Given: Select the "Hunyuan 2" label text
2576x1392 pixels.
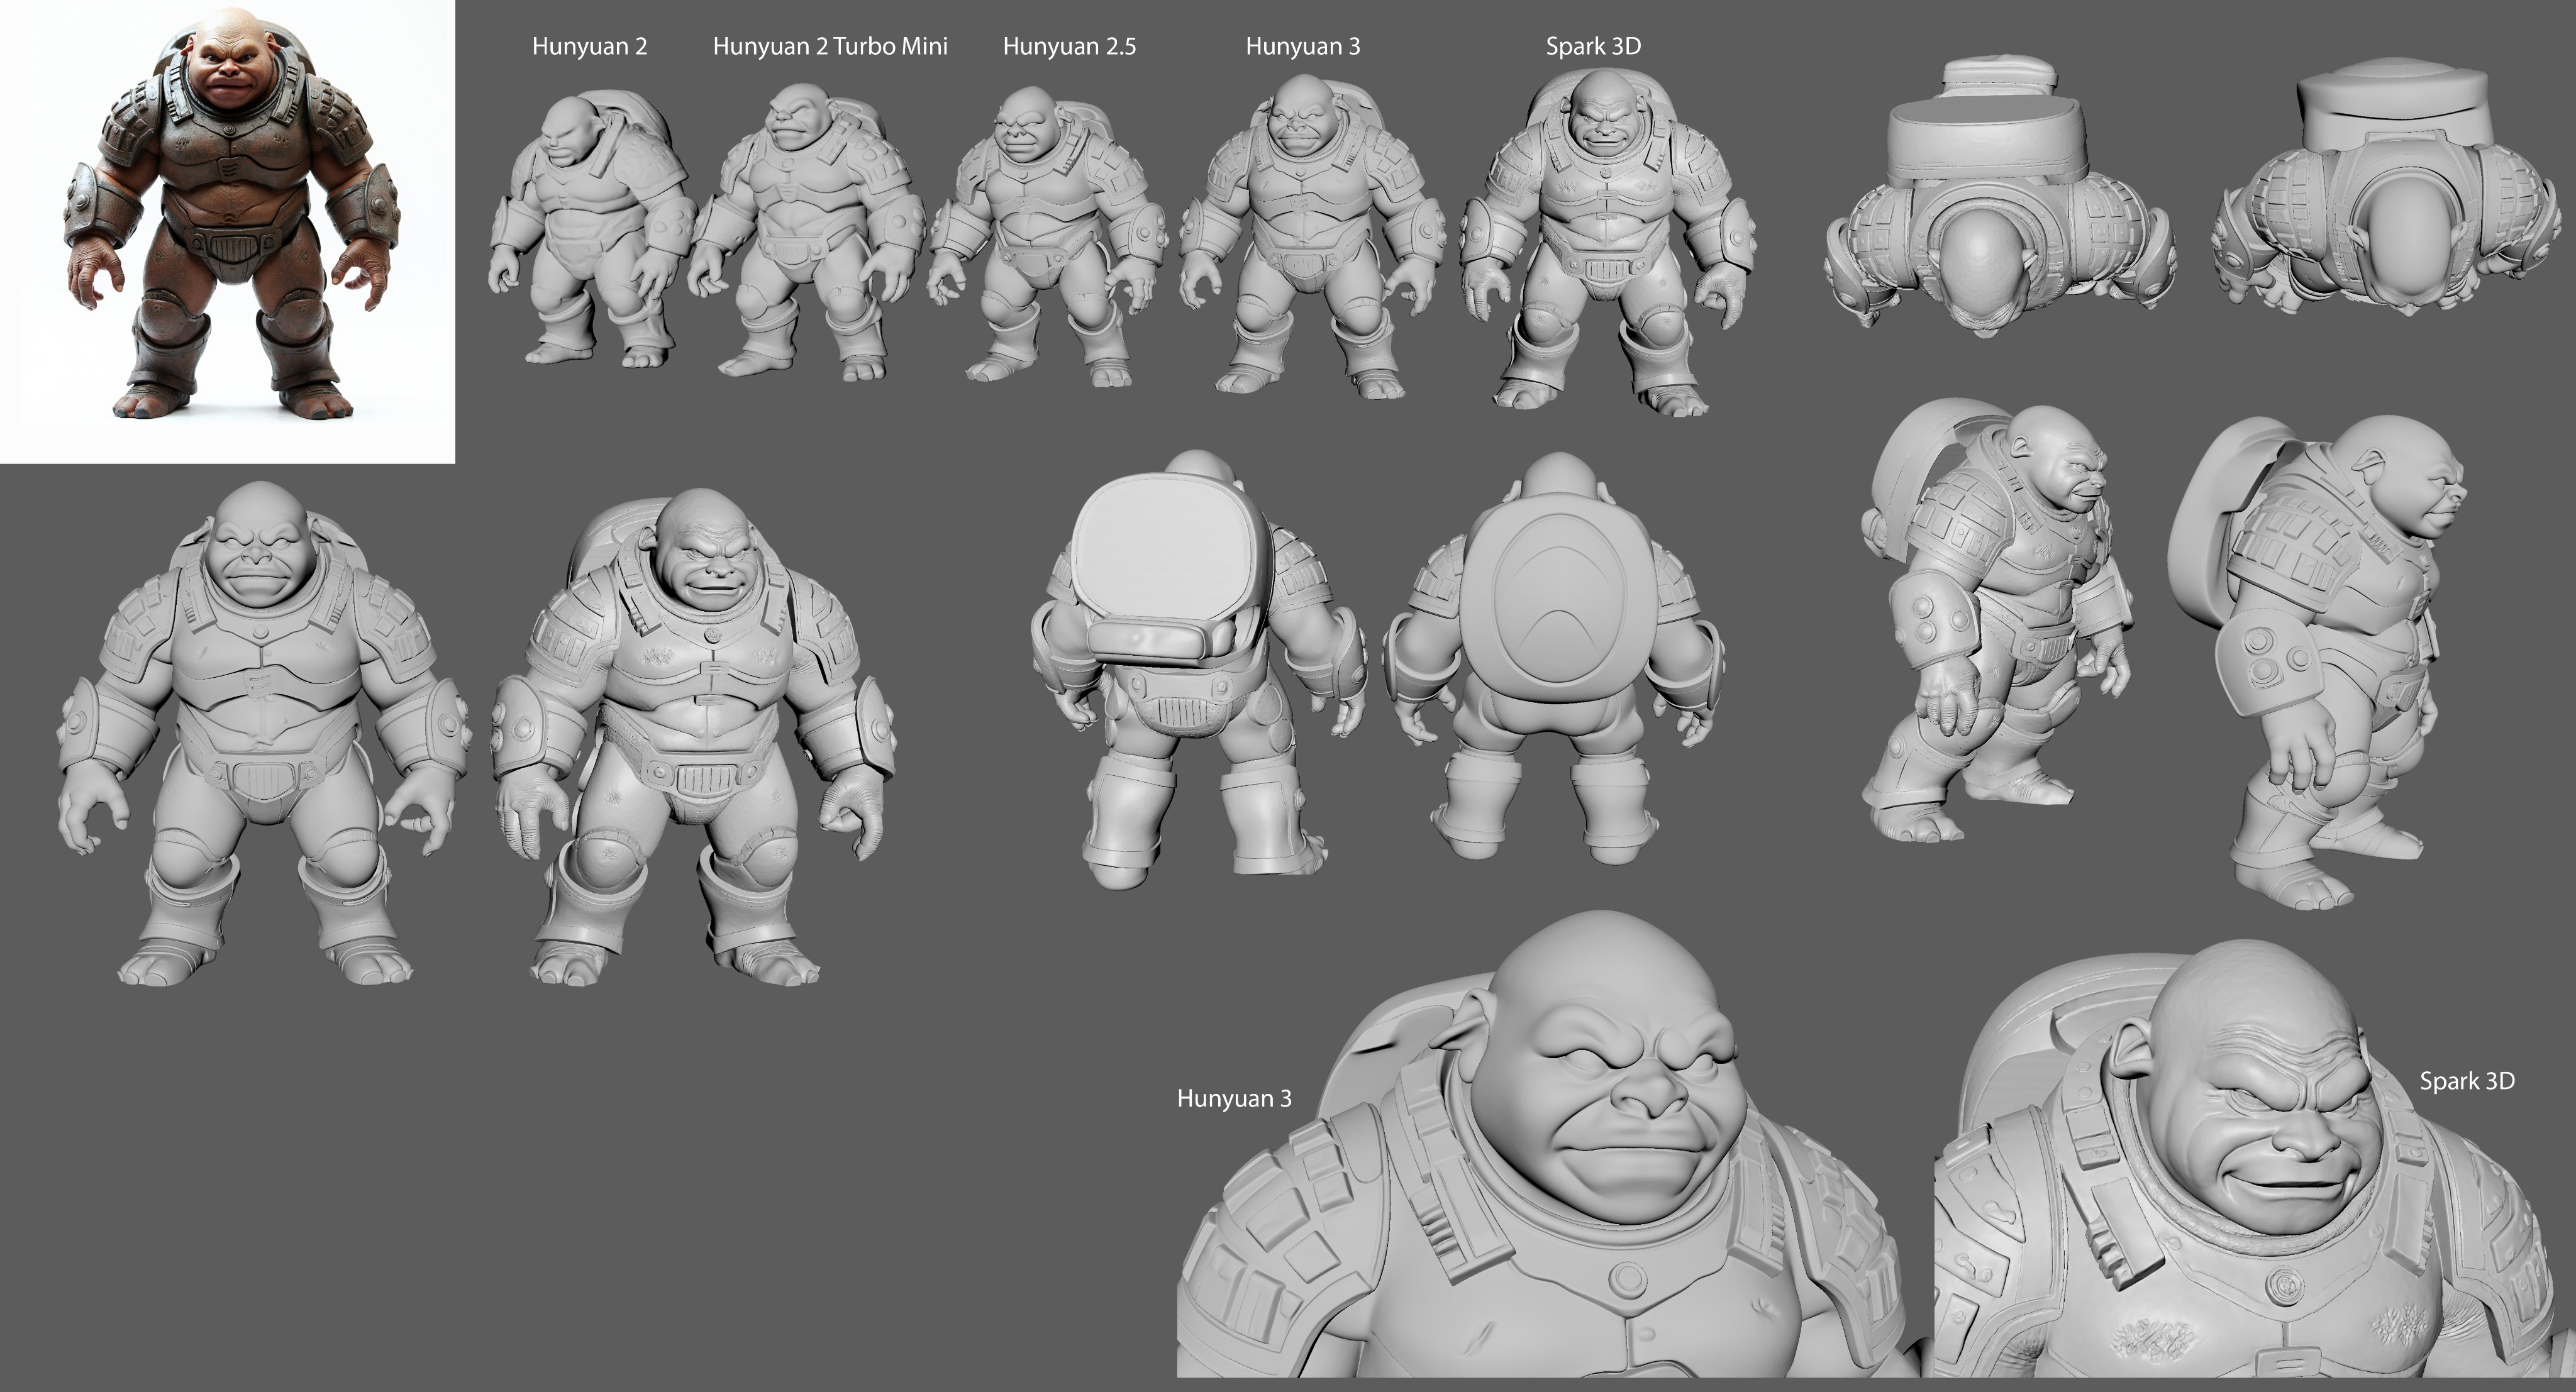Looking at the screenshot, I should tap(589, 46).
